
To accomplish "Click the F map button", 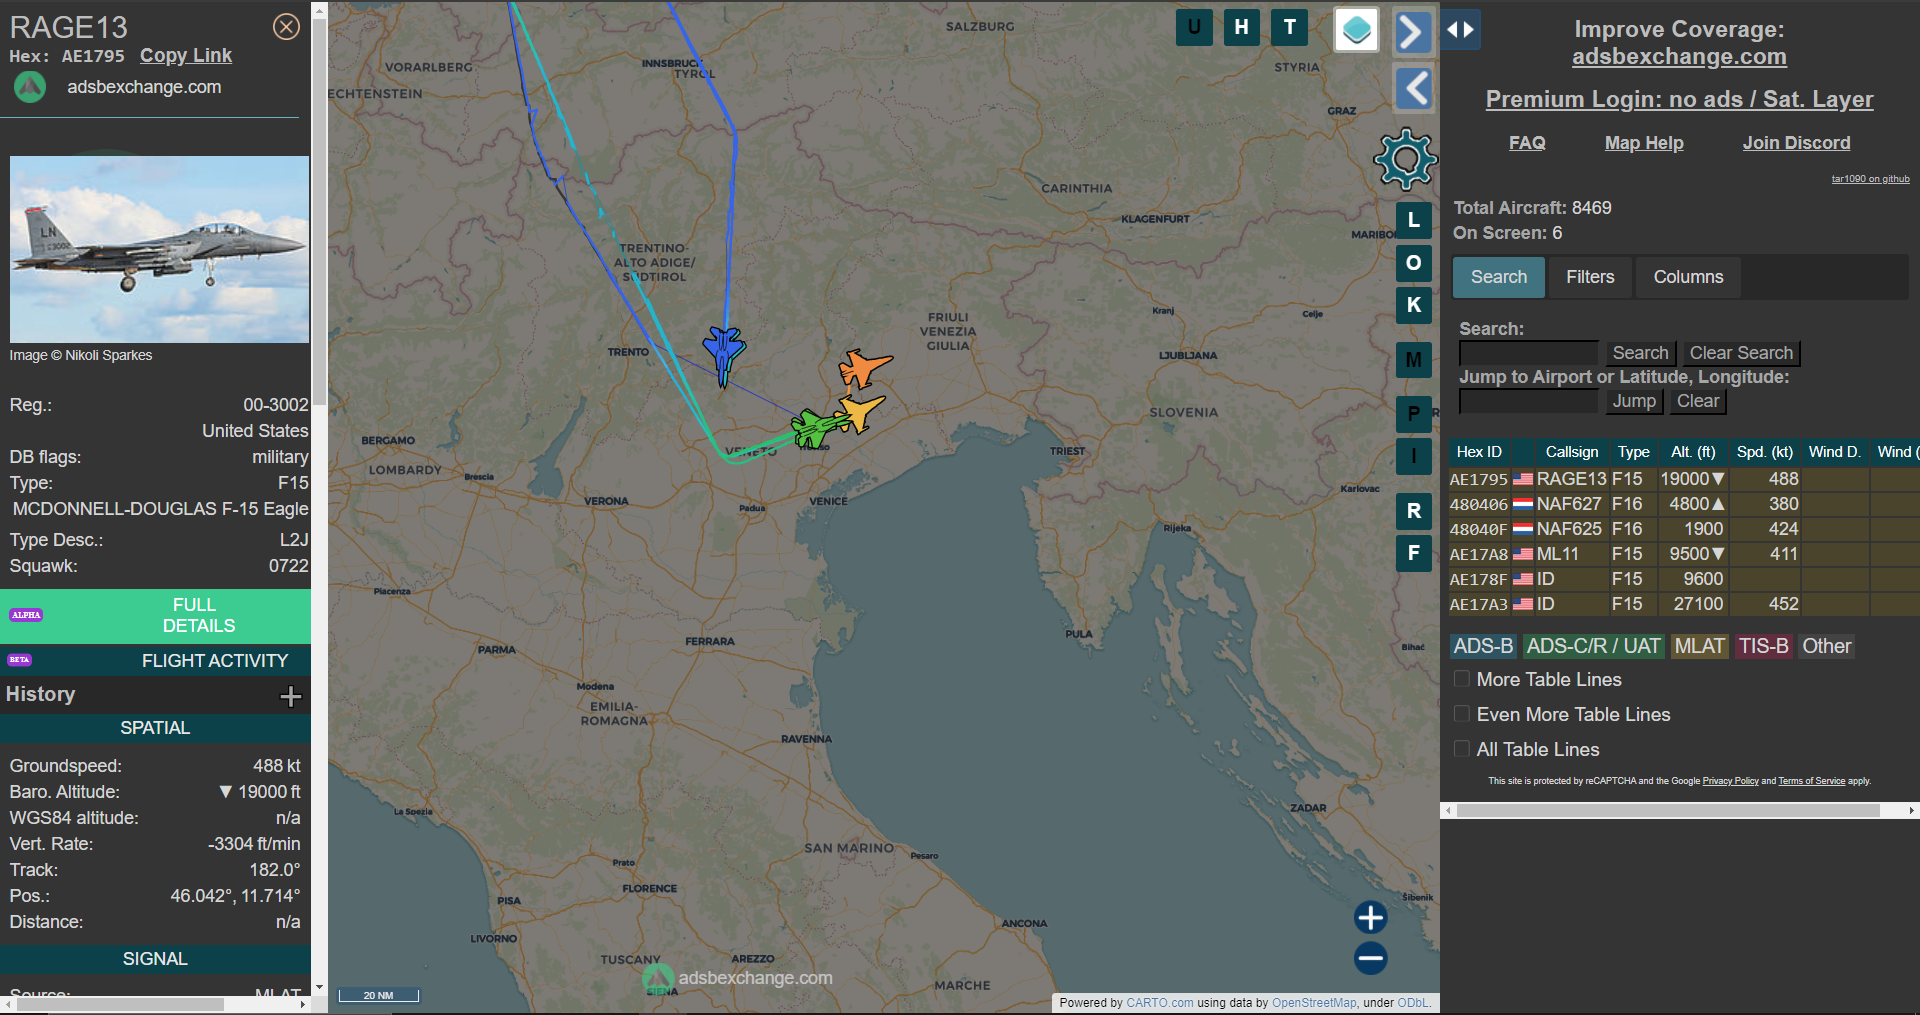I will click(1414, 553).
